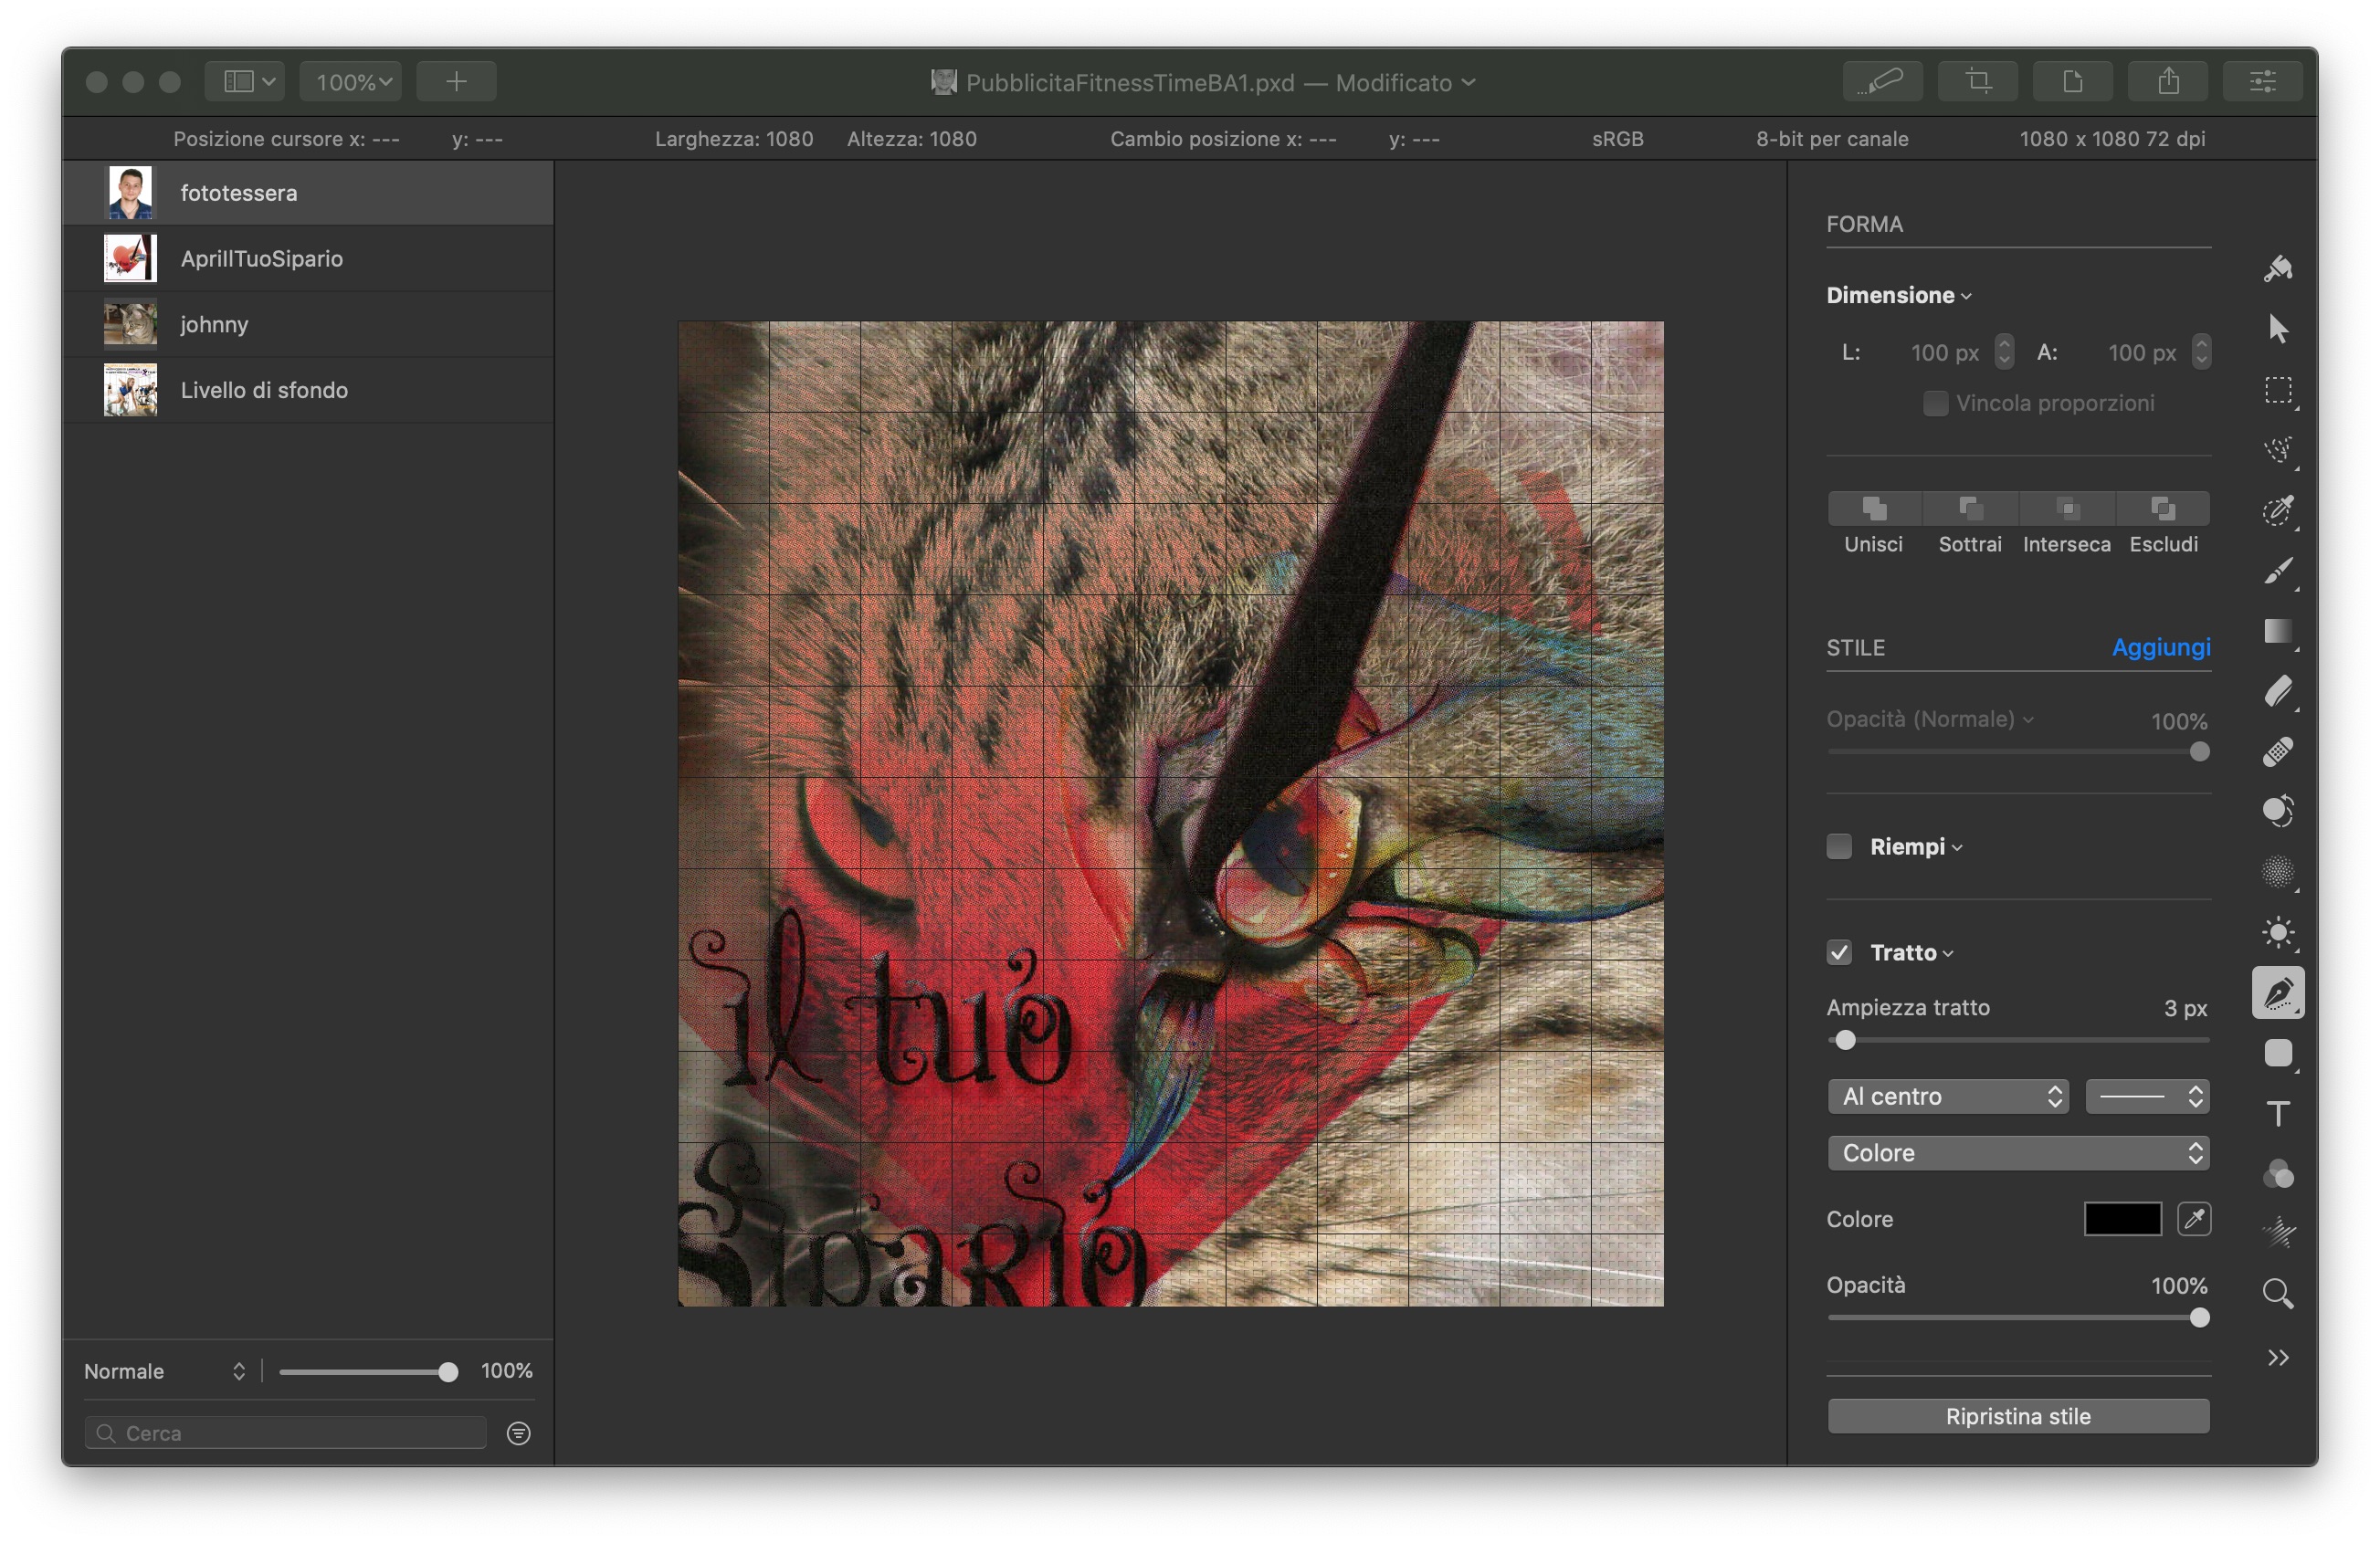Open Opacità (Normale) blend dropdown
Screen dimensions: 2380x1543
pos(1930,719)
